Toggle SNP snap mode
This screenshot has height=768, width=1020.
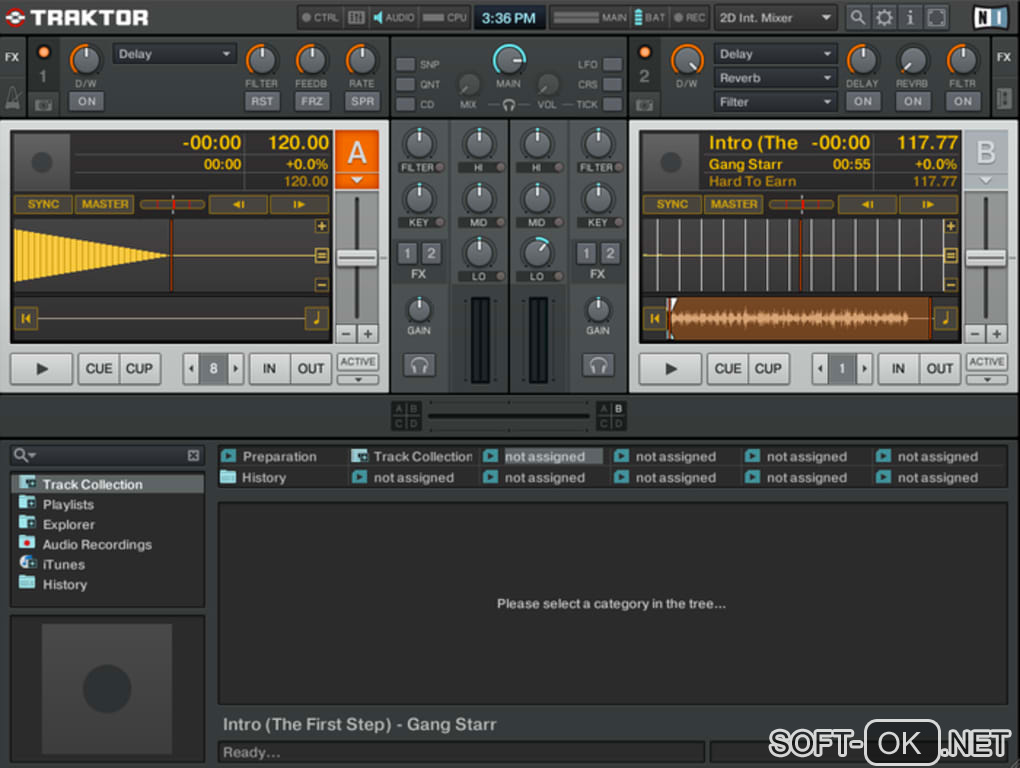click(x=405, y=64)
